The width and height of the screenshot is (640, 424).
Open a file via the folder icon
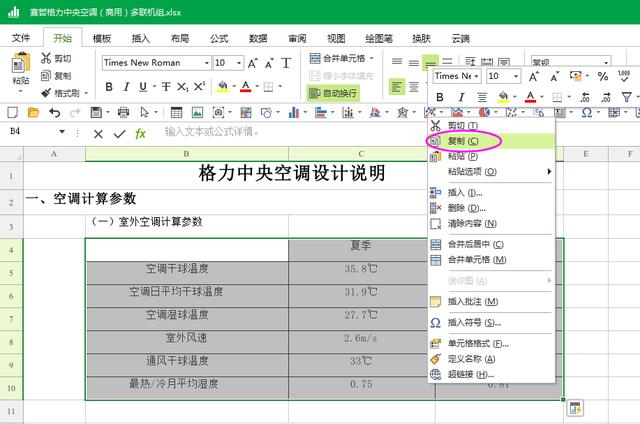click(33, 112)
